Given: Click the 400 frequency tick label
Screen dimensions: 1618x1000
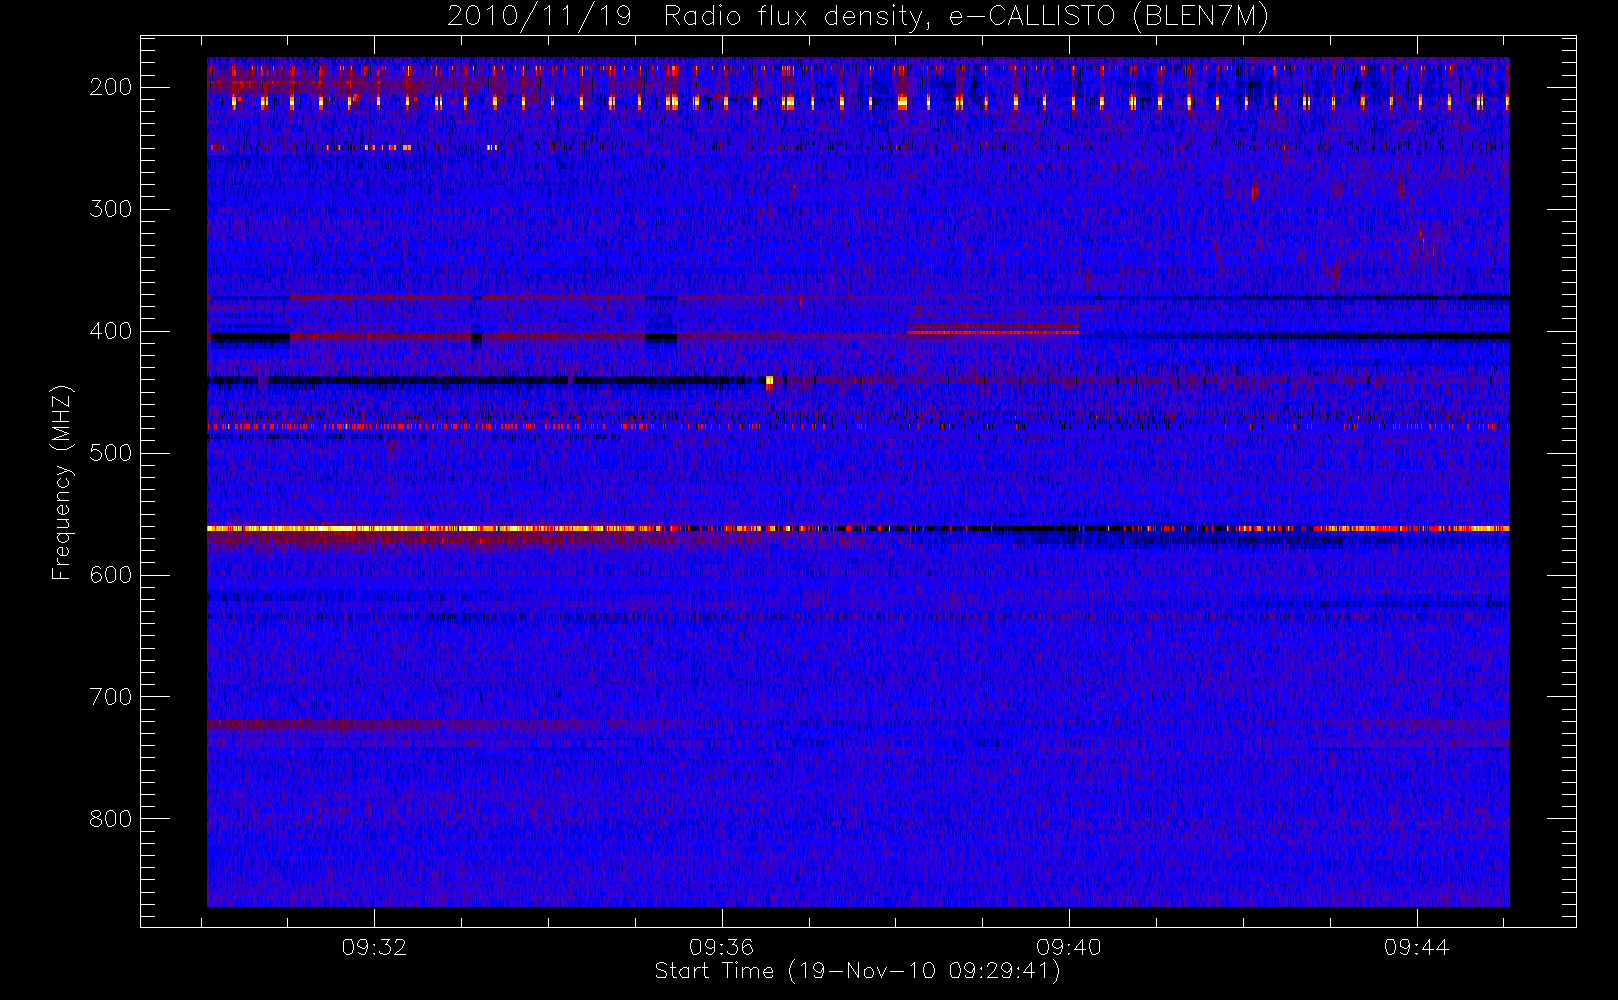Looking at the screenshot, I should 110,331.
